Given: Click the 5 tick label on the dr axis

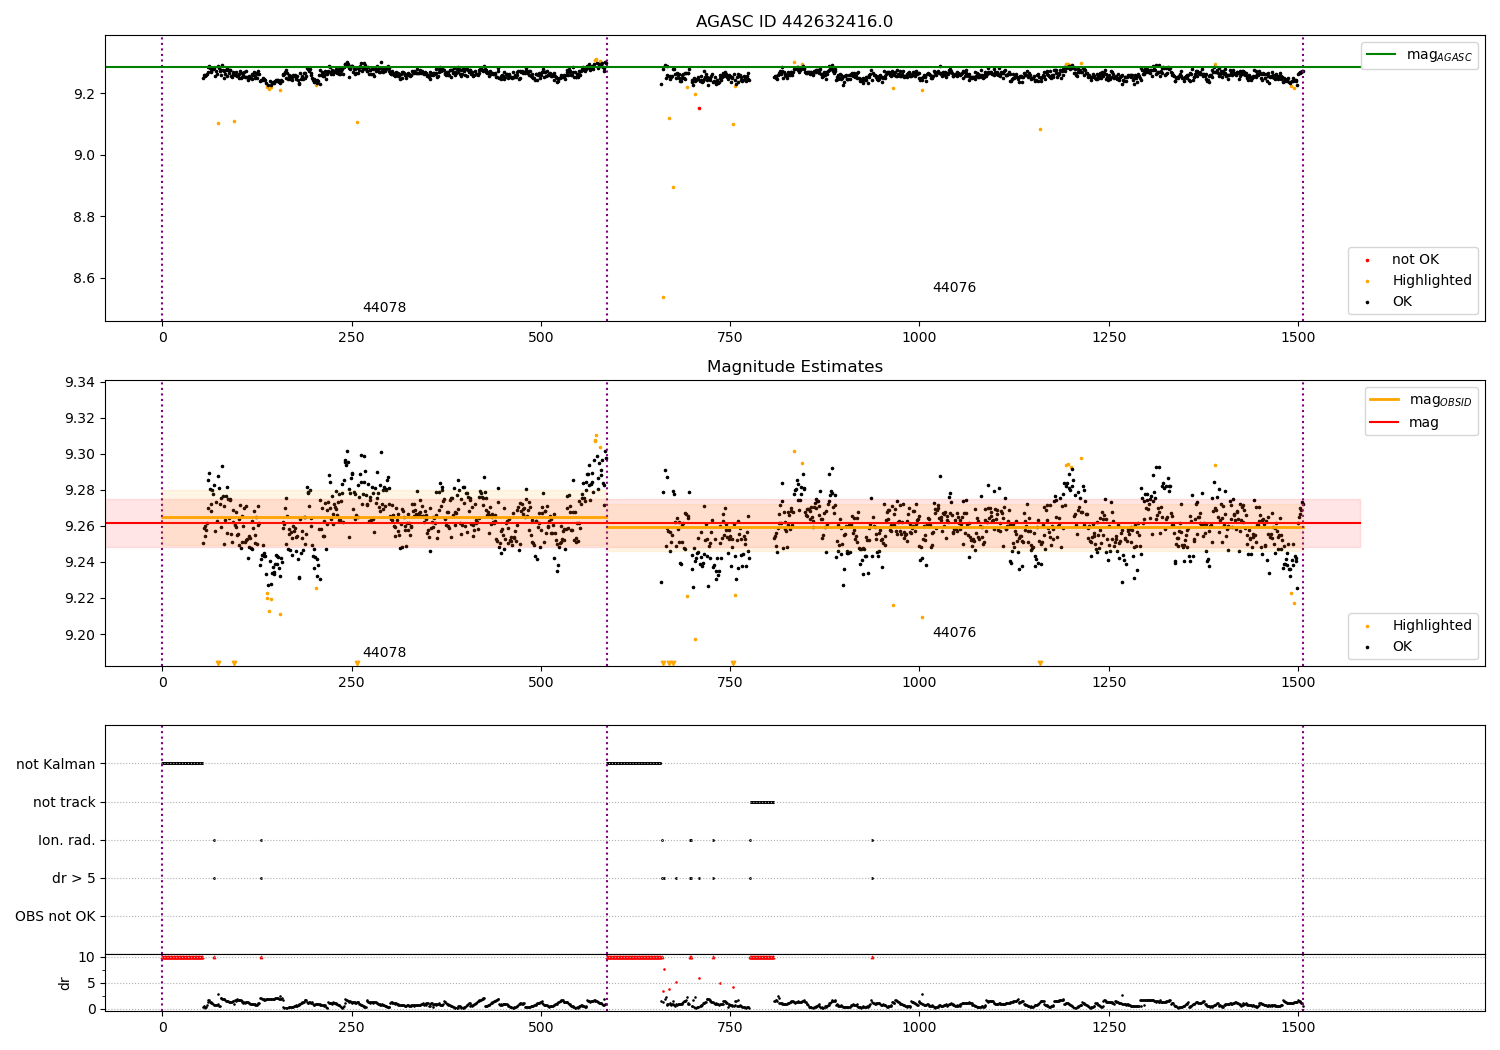Looking at the screenshot, I should tap(91, 984).
